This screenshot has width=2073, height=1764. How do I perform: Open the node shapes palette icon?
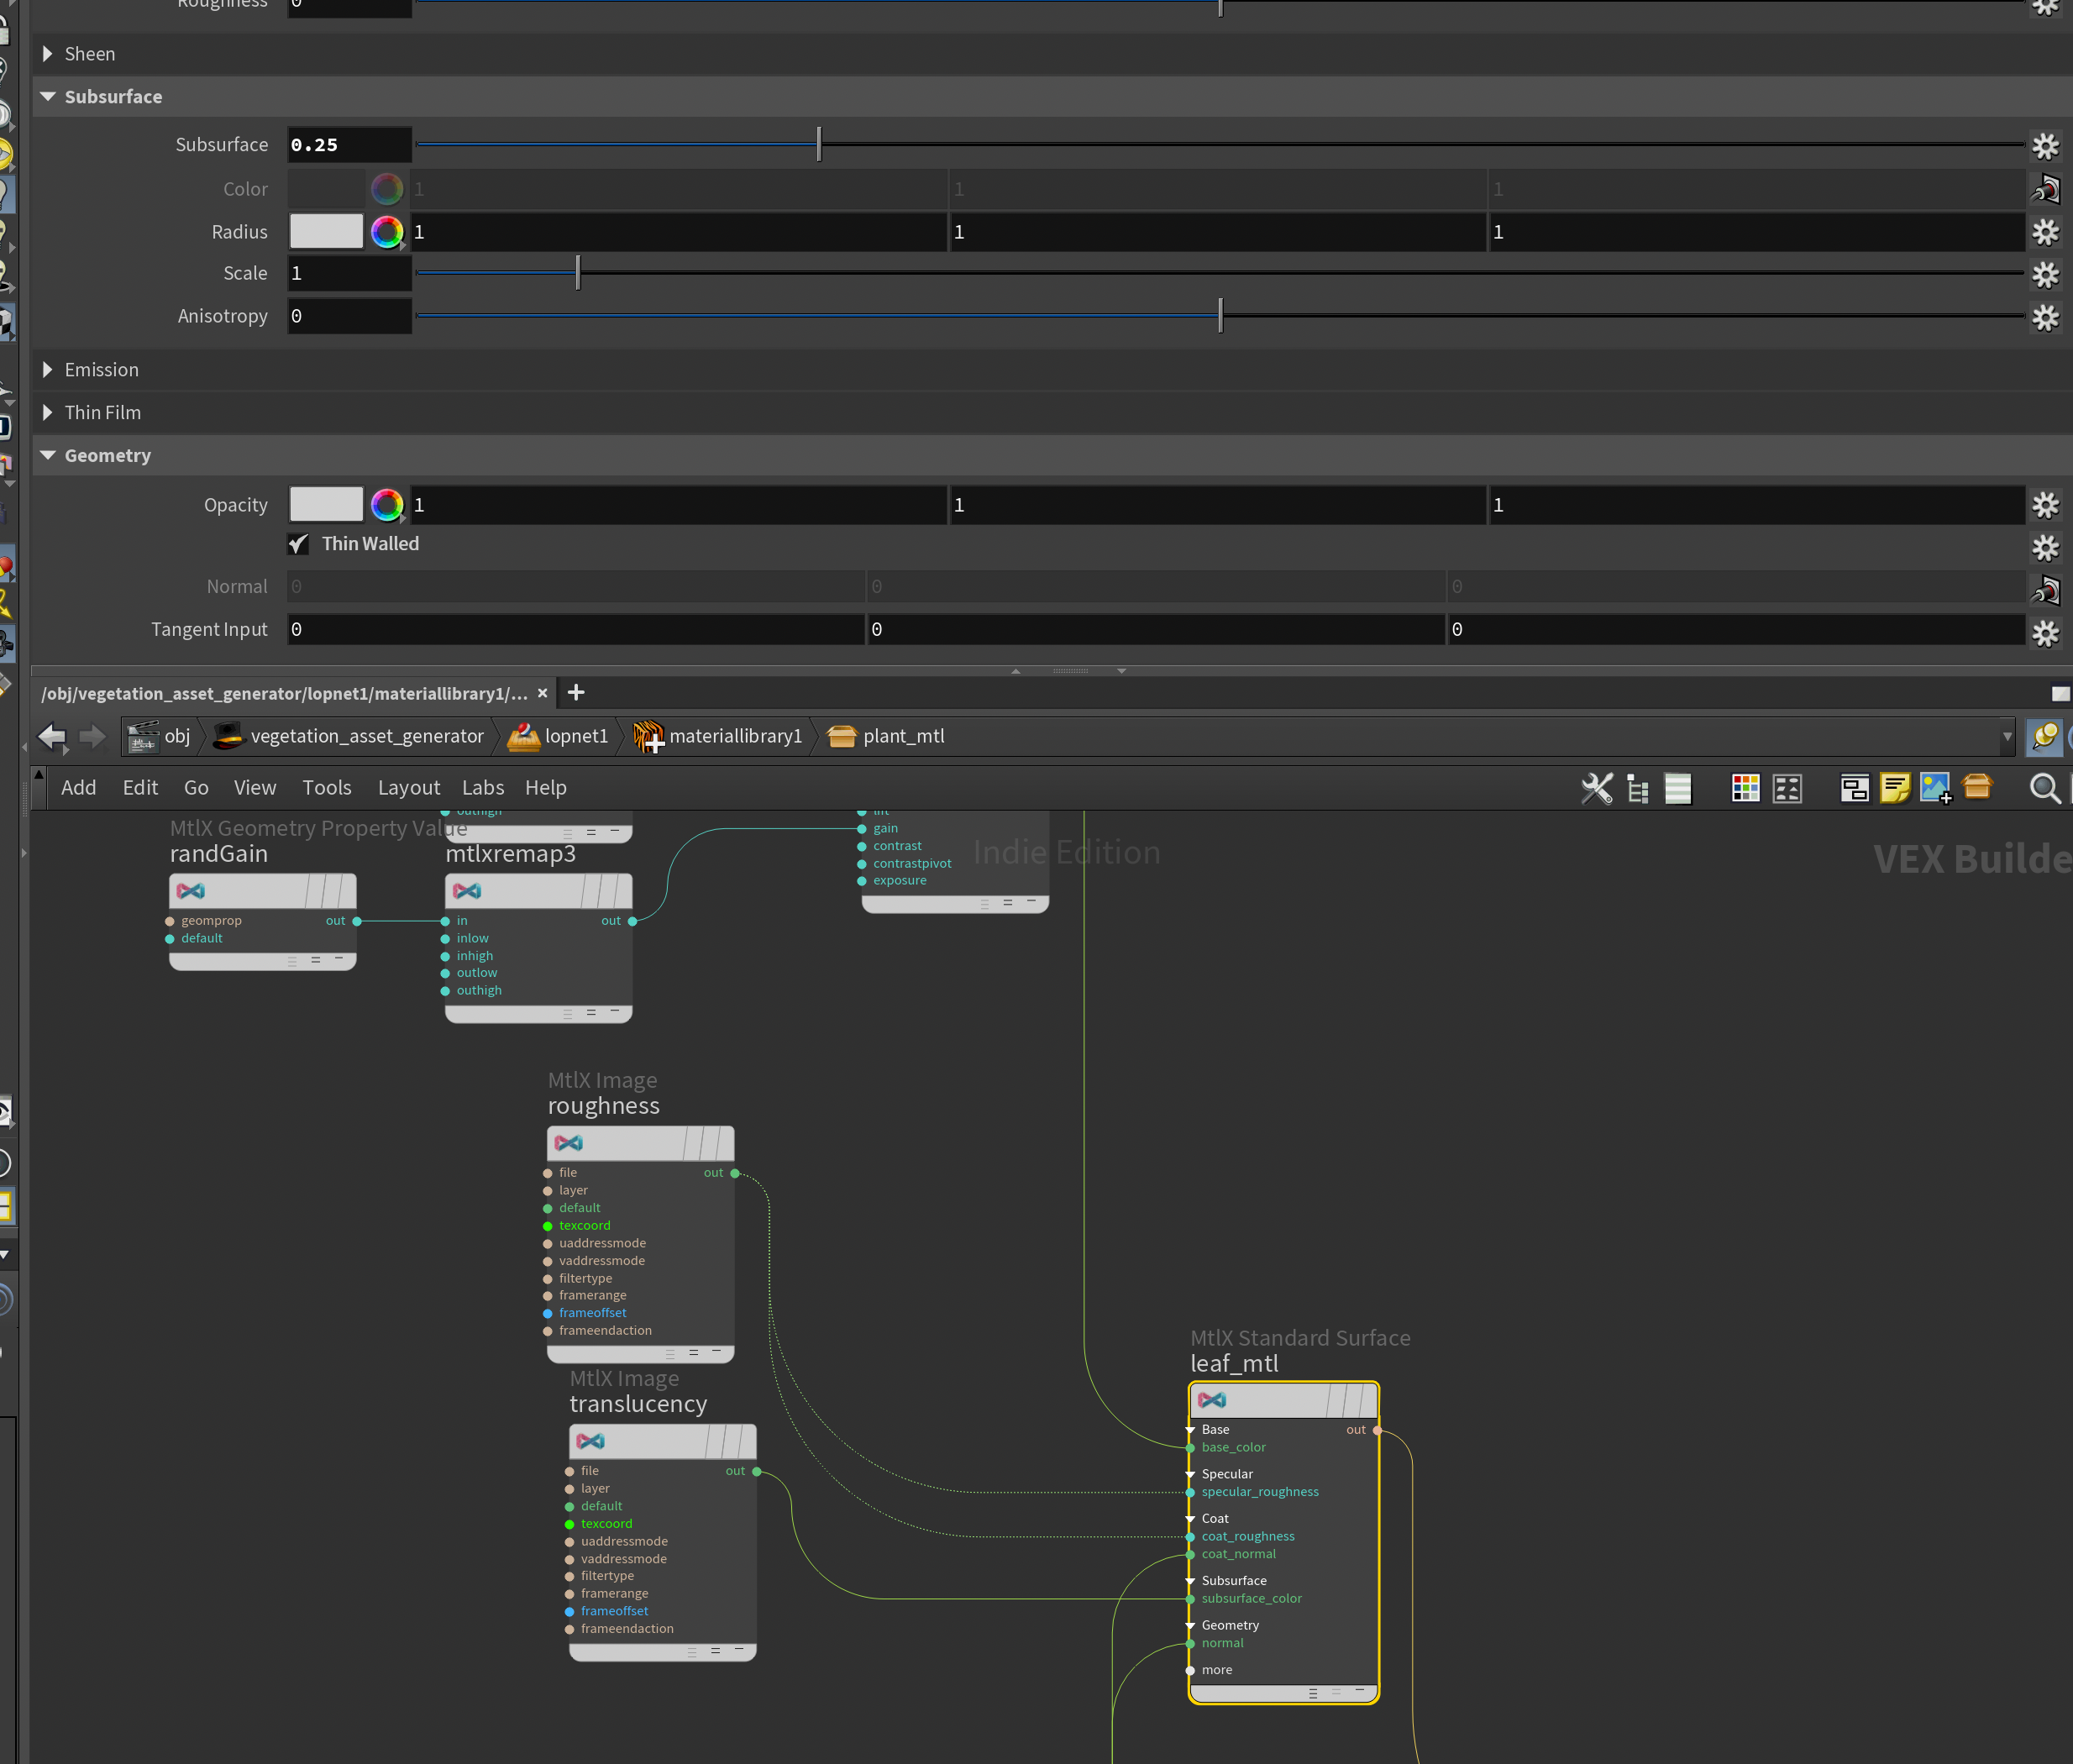(1787, 788)
